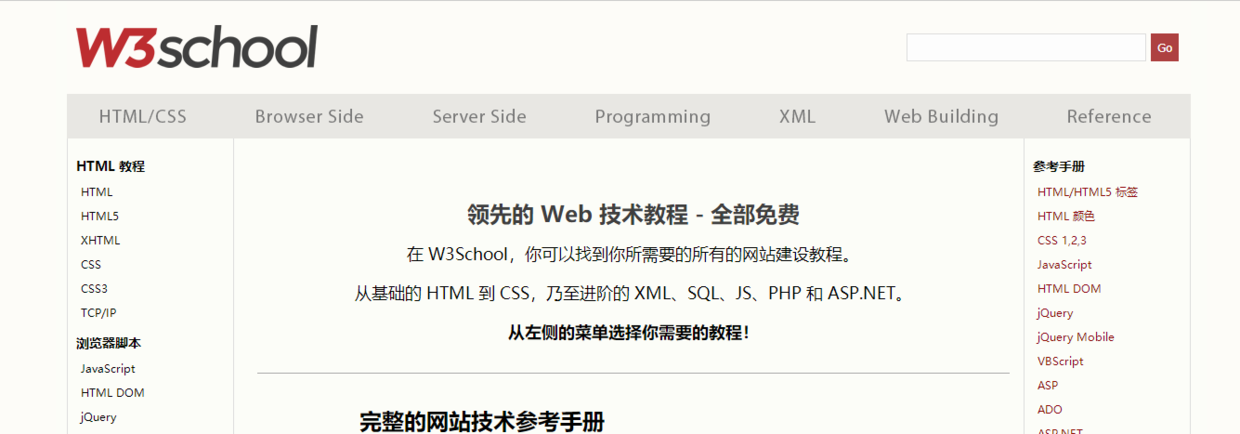Open the JavaScript link in left sidebar

(x=108, y=369)
